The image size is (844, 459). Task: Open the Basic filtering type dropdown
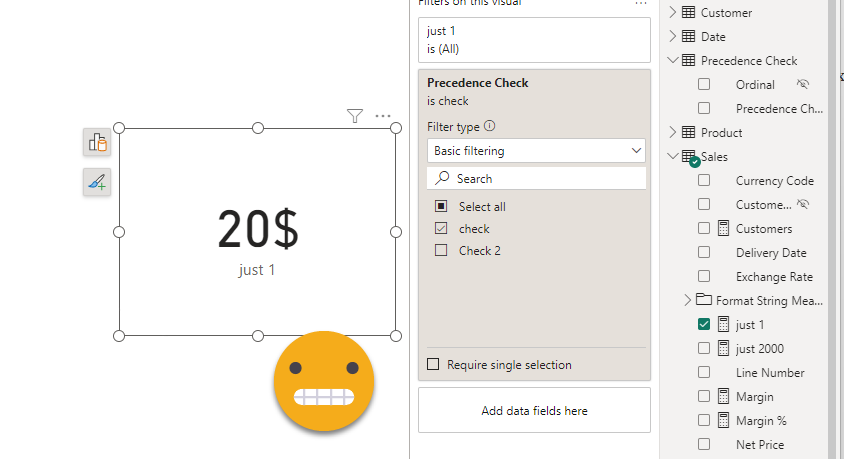tap(536, 151)
